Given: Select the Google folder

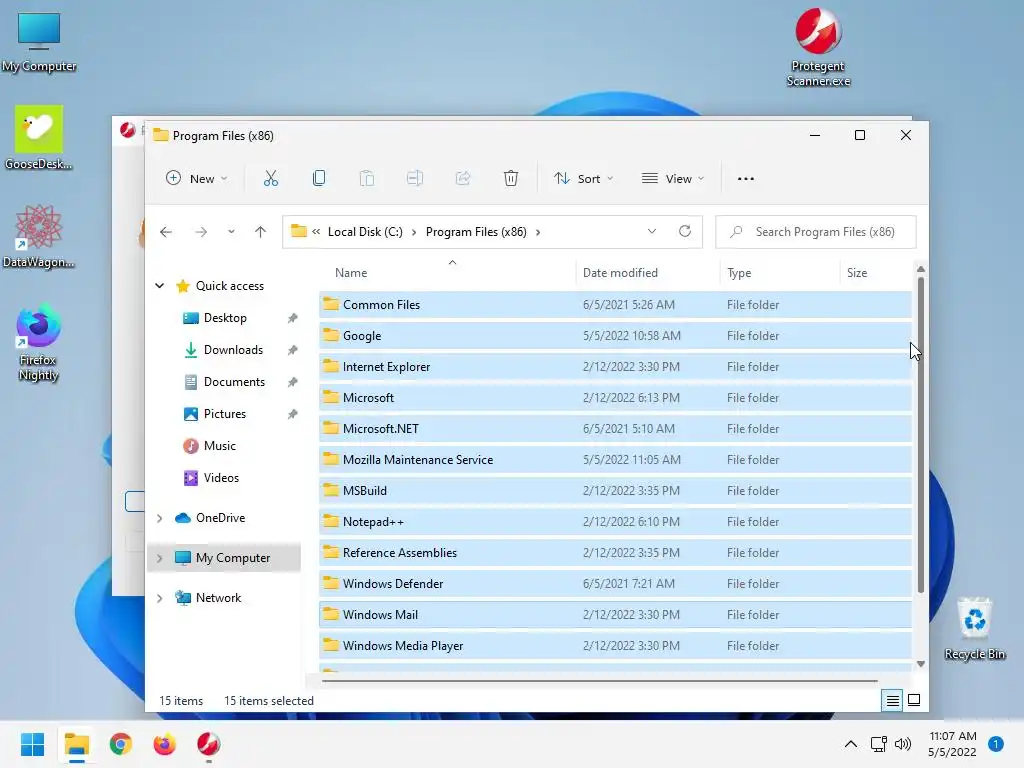Looking at the screenshot, I should [615, 336].
